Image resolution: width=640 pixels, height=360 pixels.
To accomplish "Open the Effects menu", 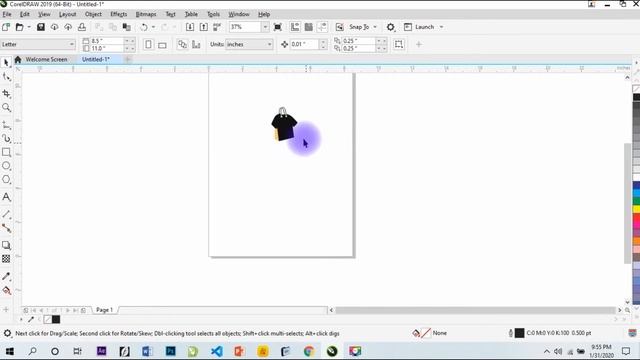I will click(119, 14).
